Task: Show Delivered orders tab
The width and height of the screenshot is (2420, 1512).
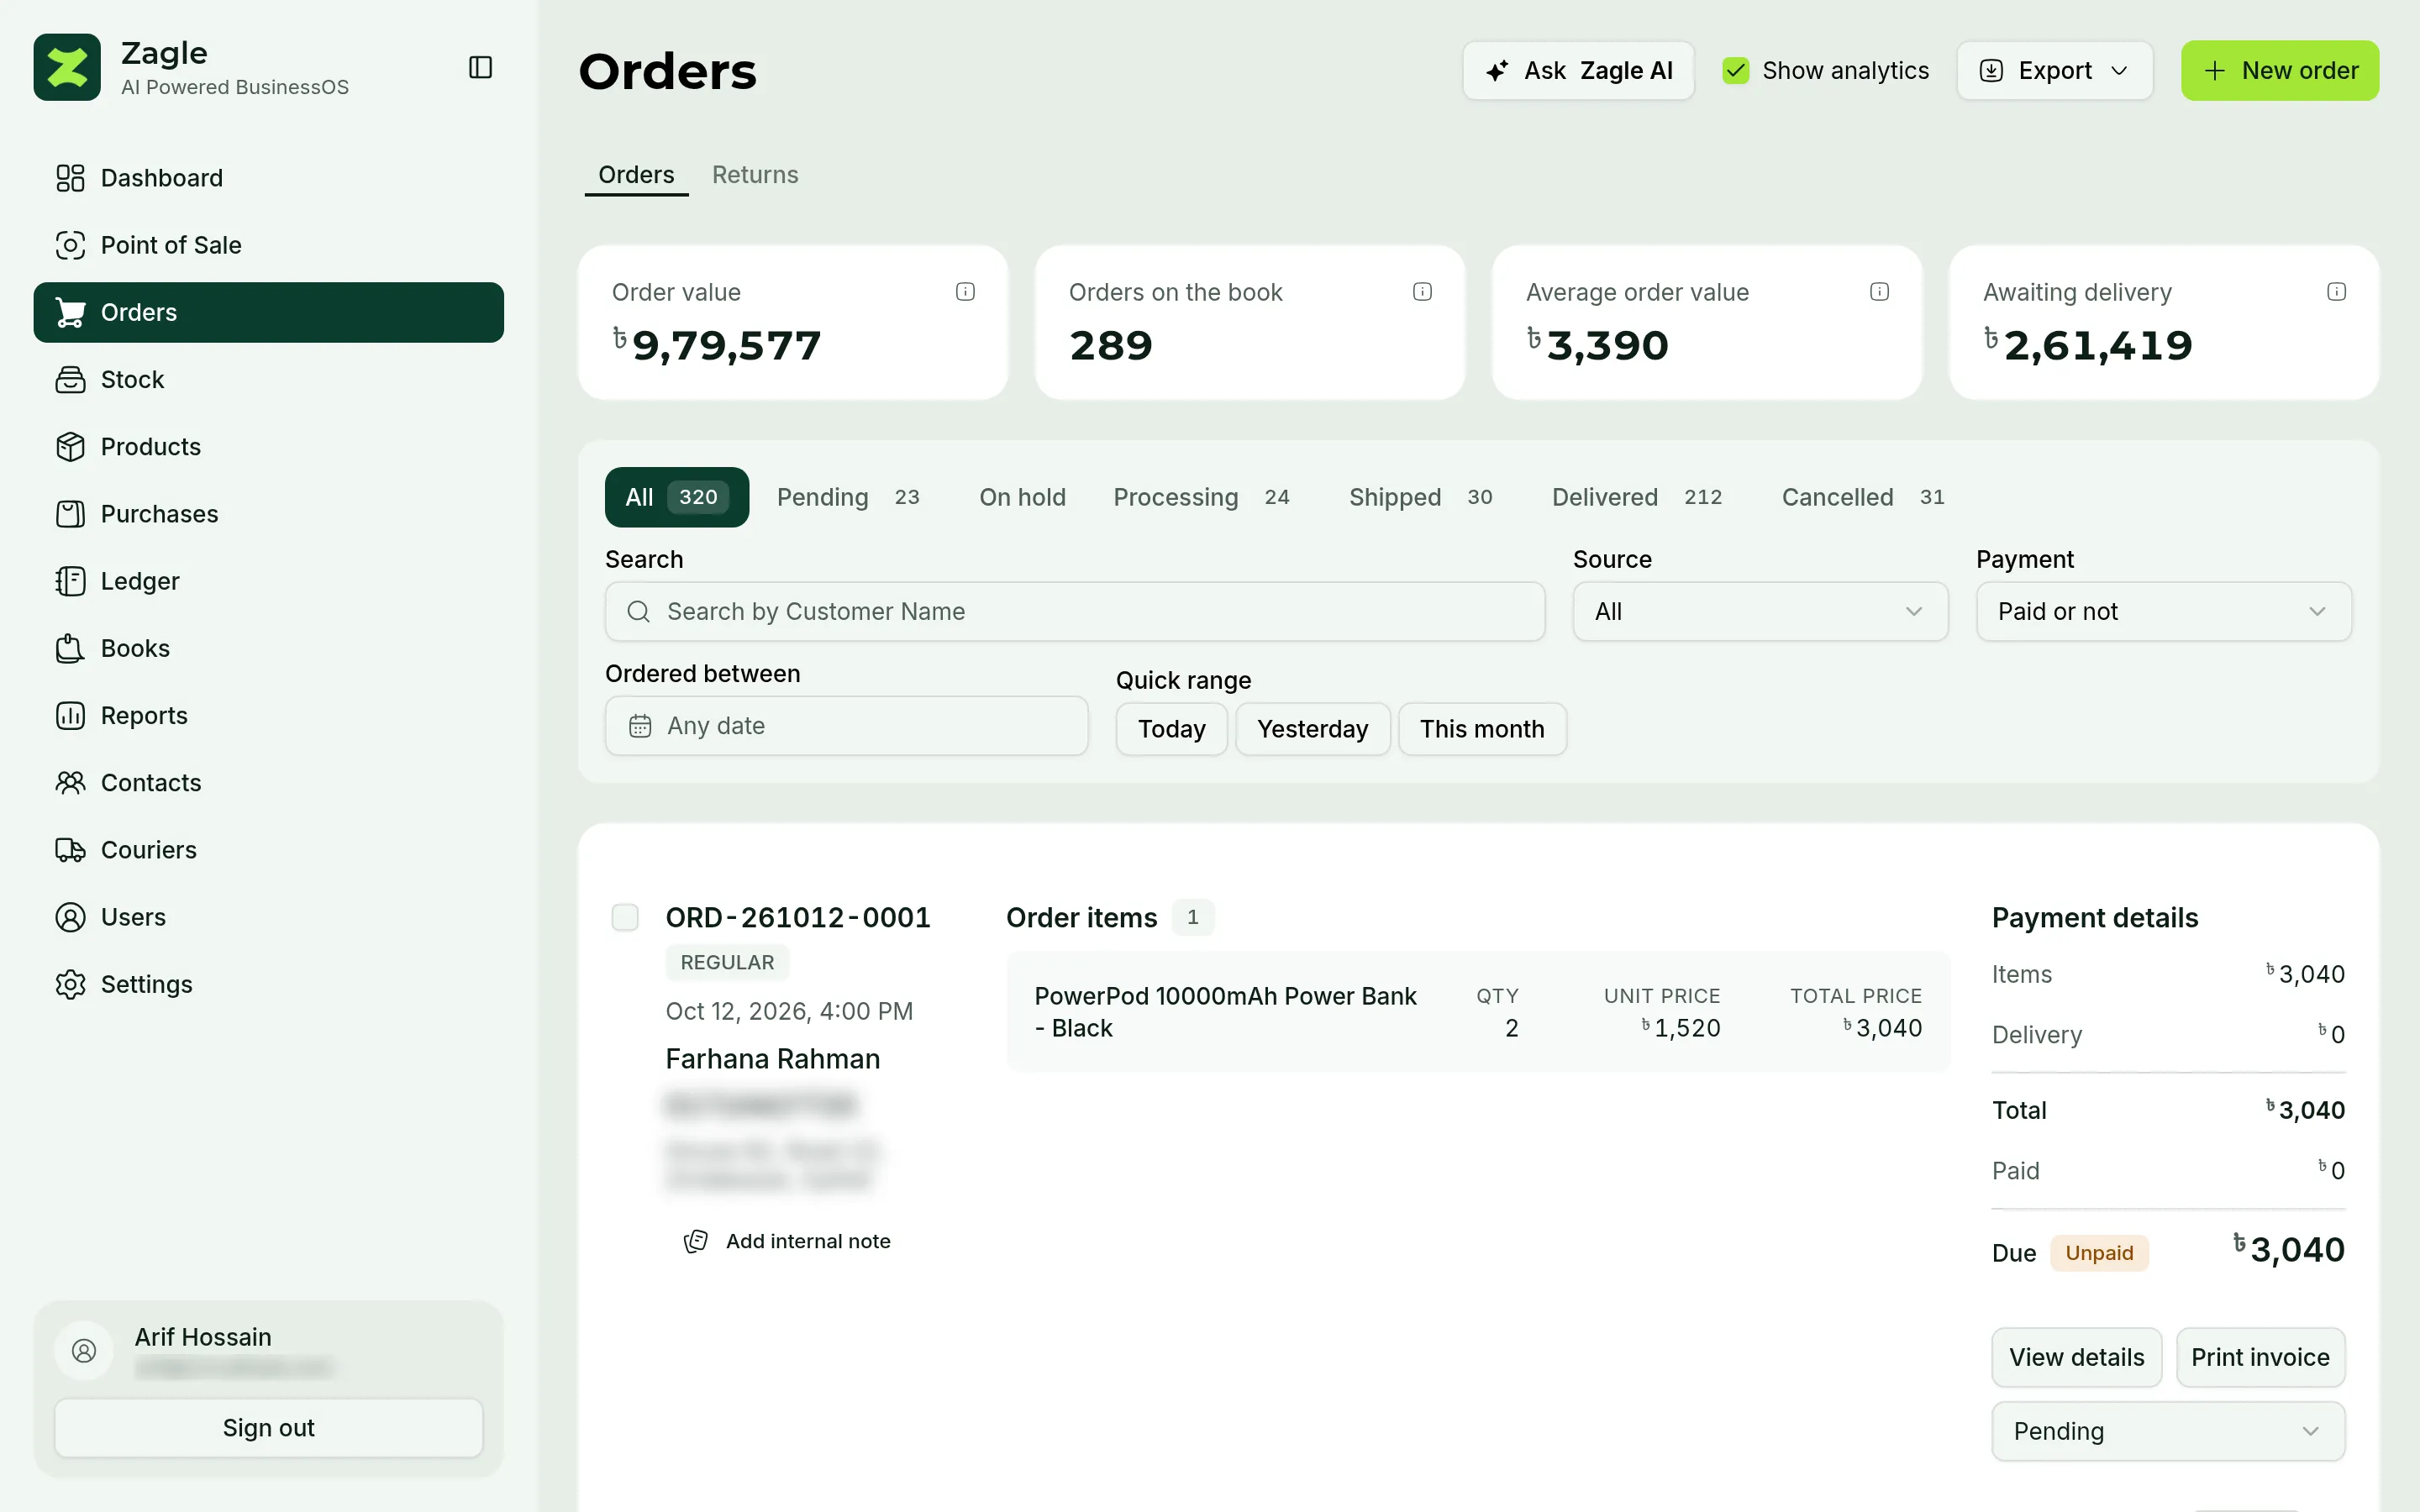Action: (1637, 497)
